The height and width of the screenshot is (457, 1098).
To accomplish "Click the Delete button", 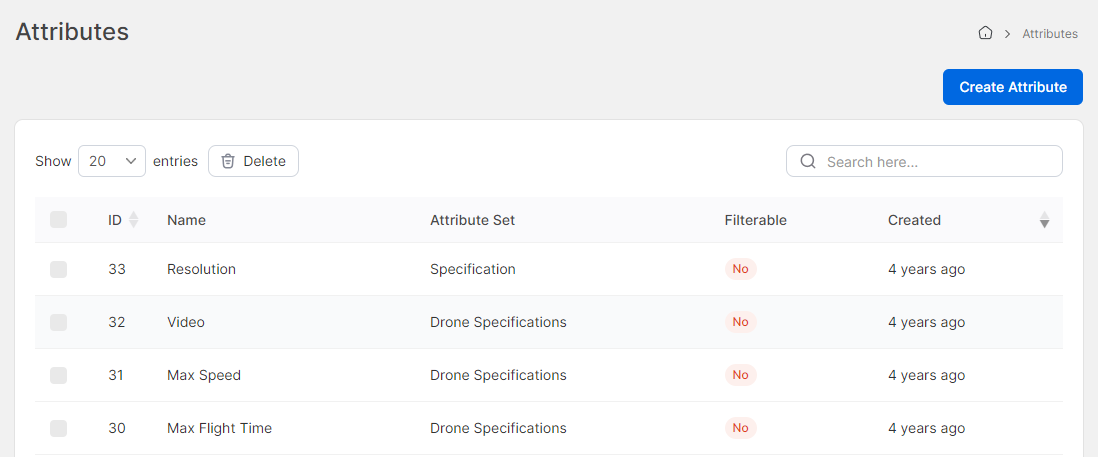I will point(253,161).
